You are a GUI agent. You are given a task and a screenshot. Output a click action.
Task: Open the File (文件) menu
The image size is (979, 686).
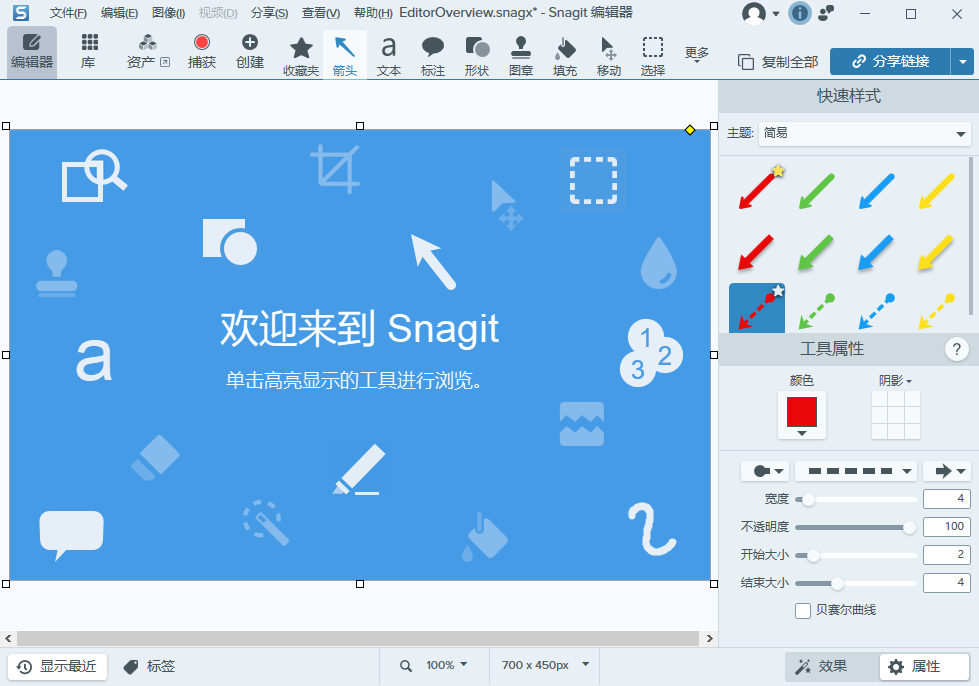click(x=68, y=13)
